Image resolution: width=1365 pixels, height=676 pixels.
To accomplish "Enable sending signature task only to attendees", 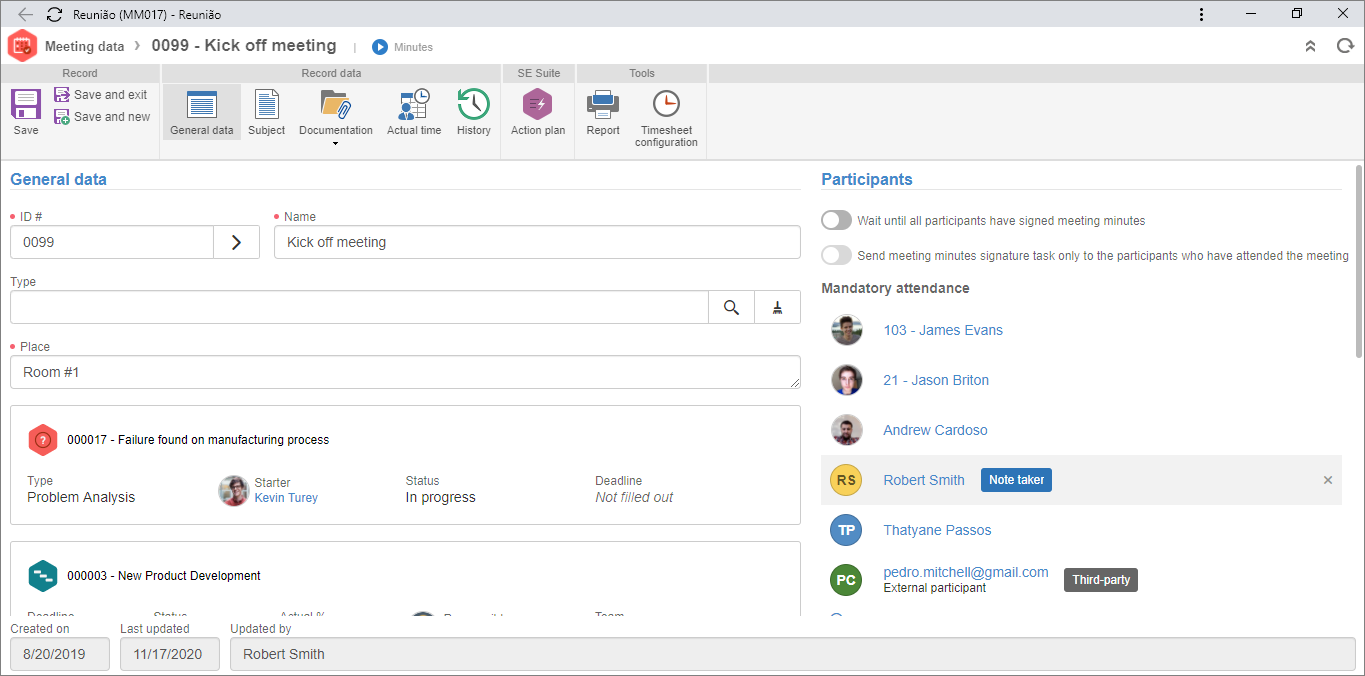I will click(836, 255).
